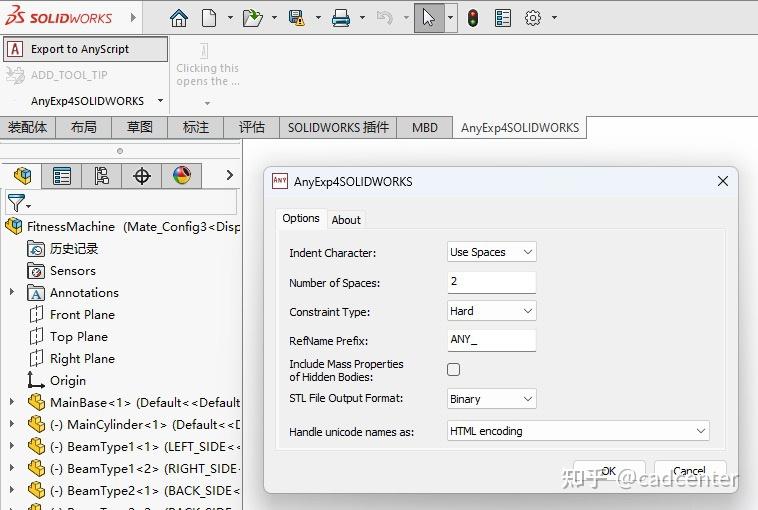Open the ConfigurationManager tab

(102, 175)
